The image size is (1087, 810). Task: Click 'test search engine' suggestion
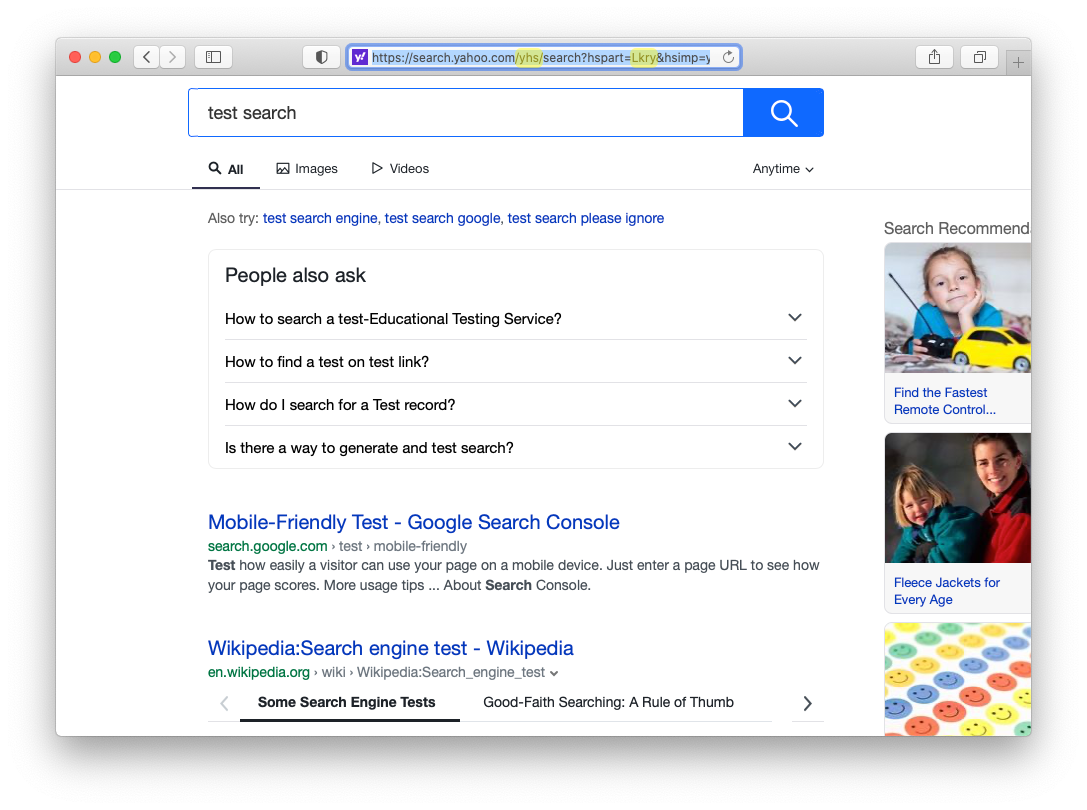(320, 218)
